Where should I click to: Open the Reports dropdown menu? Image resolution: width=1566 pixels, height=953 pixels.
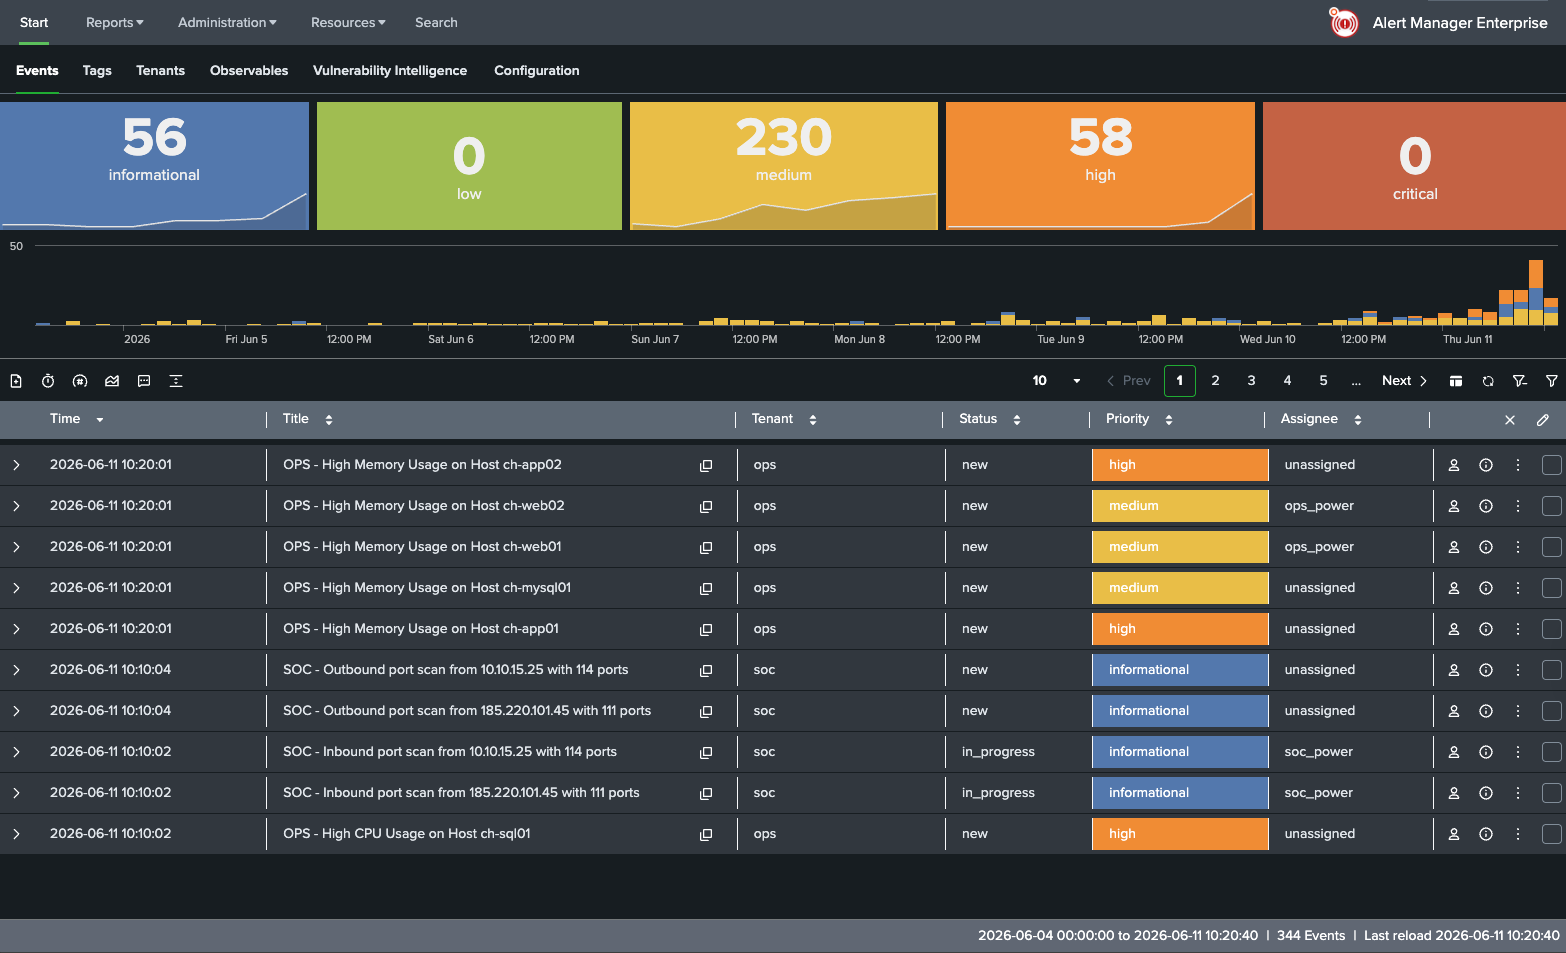click(115, 22)
